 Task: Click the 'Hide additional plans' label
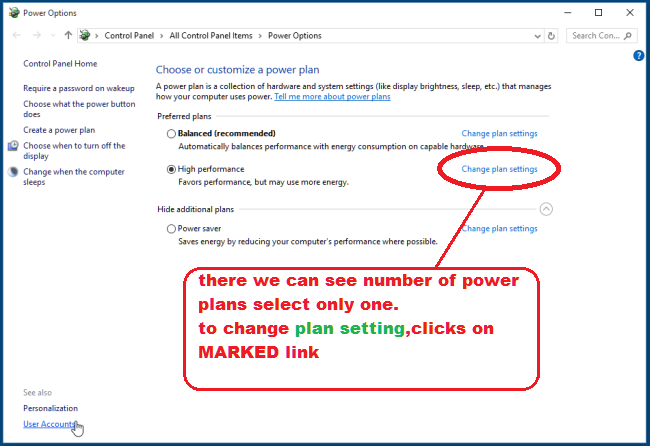pos(196,209)
